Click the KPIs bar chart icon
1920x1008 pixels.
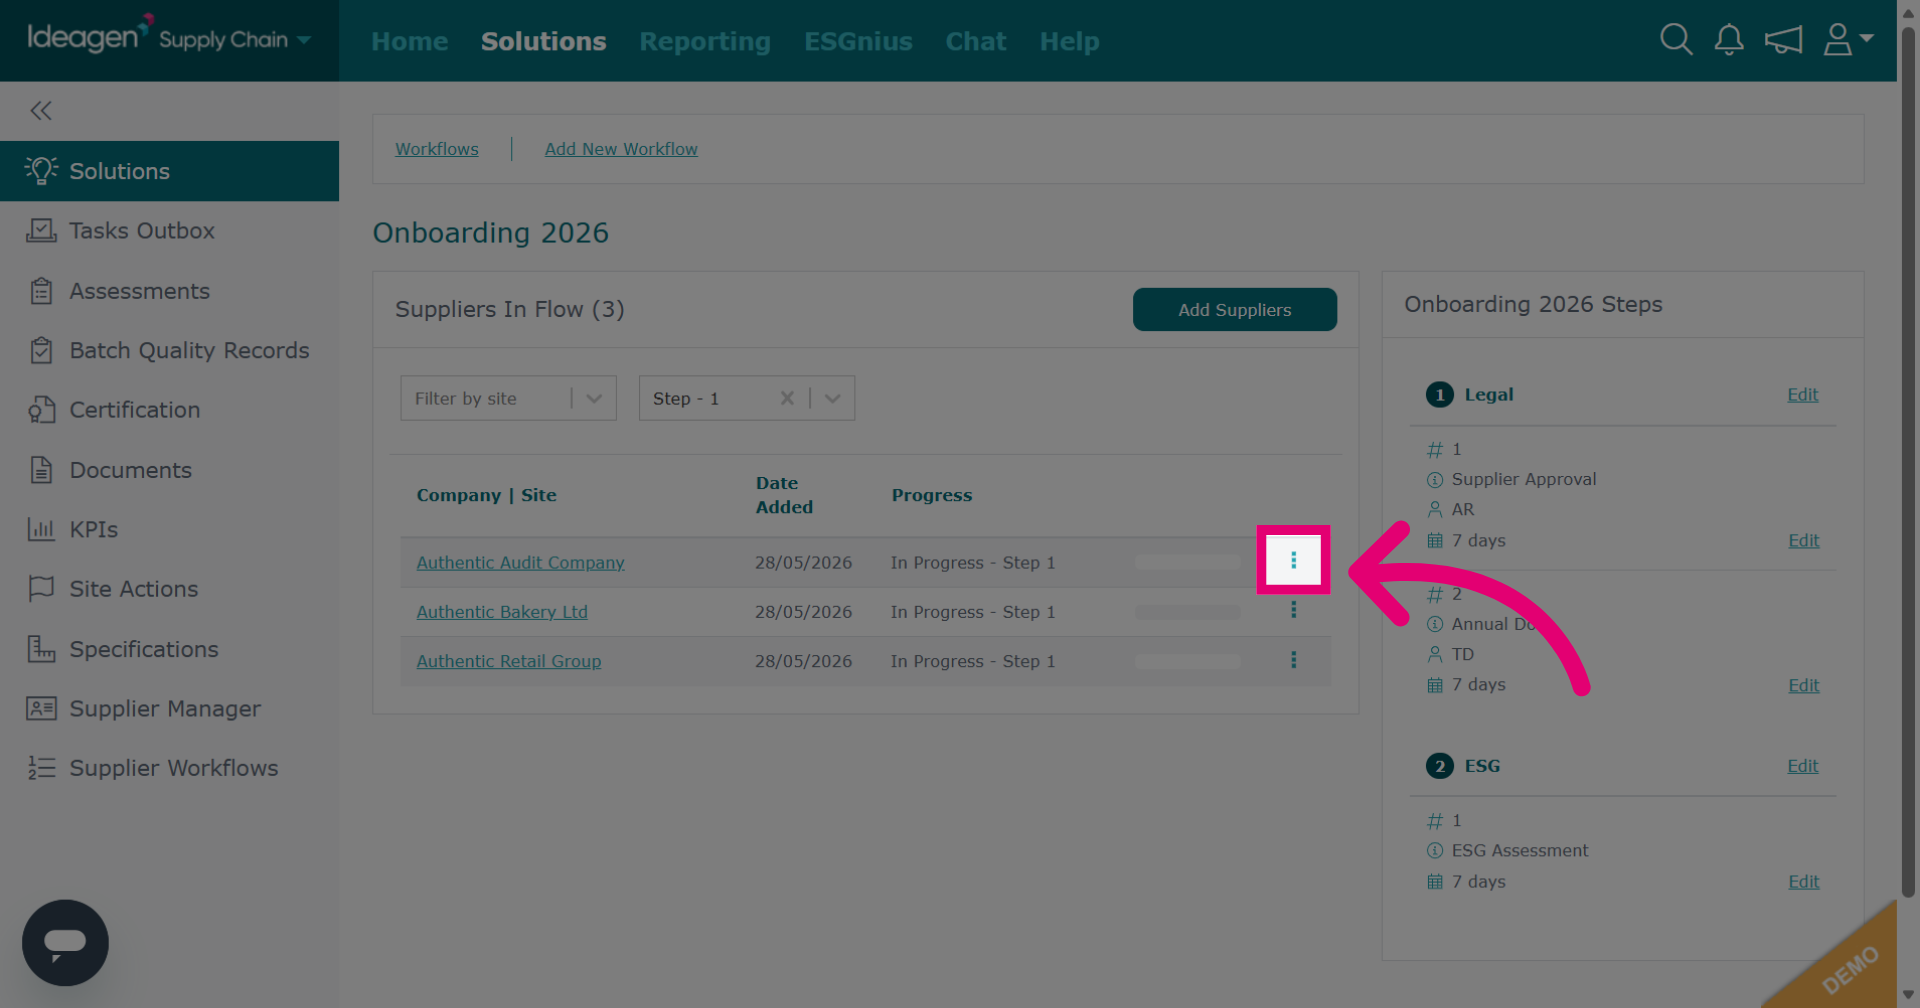41,529
